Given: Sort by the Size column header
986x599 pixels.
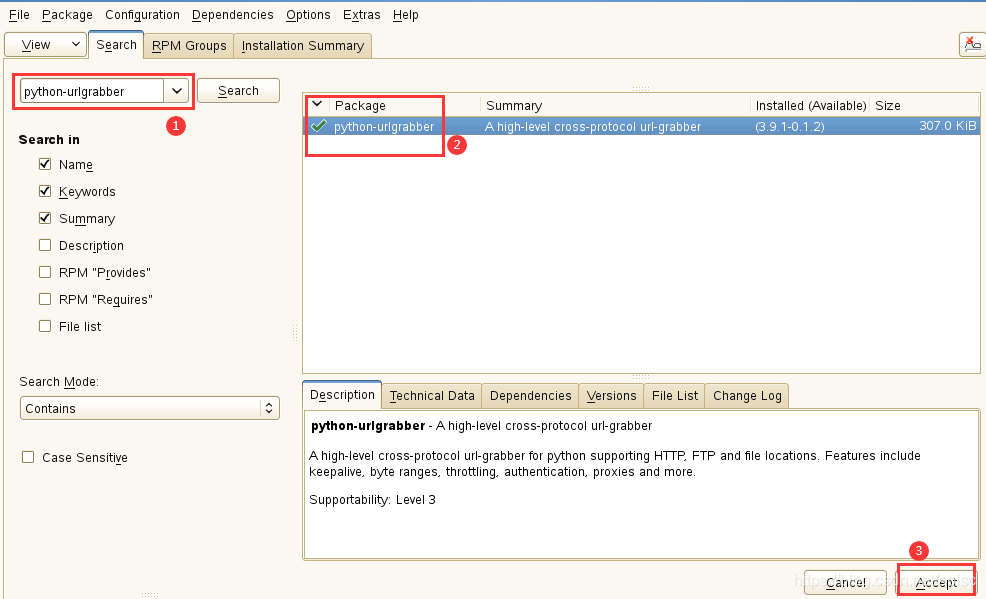Looking at the screenshot, I should coord(924,105).
